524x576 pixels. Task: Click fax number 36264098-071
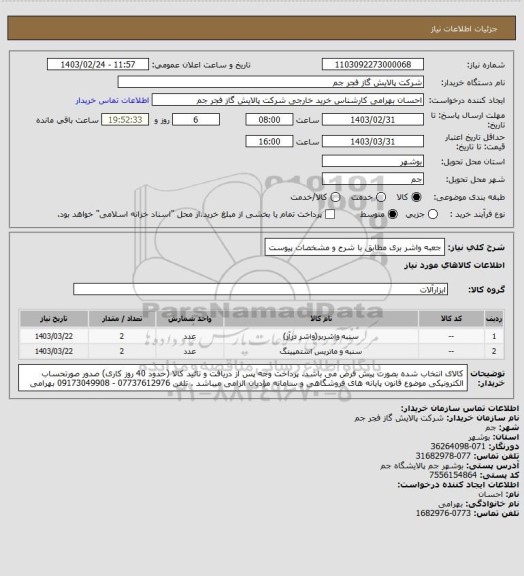coord(458,446)
